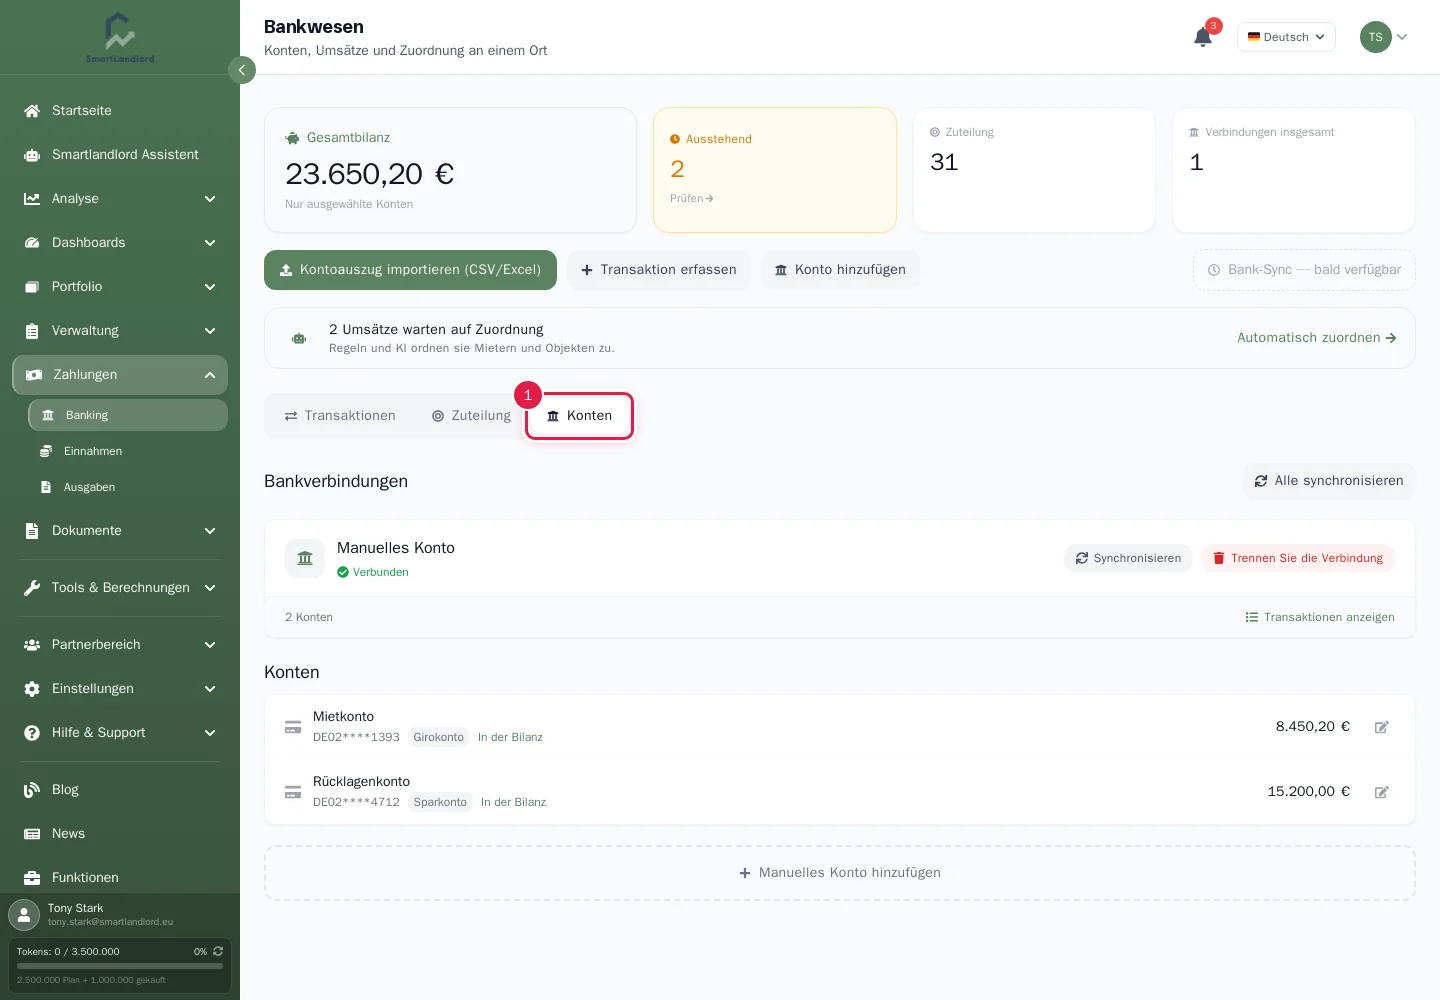This screenshot has height=1000, width=1440.
Task: Click the Mietkonto balance 8.450,20 €
Action: coord(1313,727)
